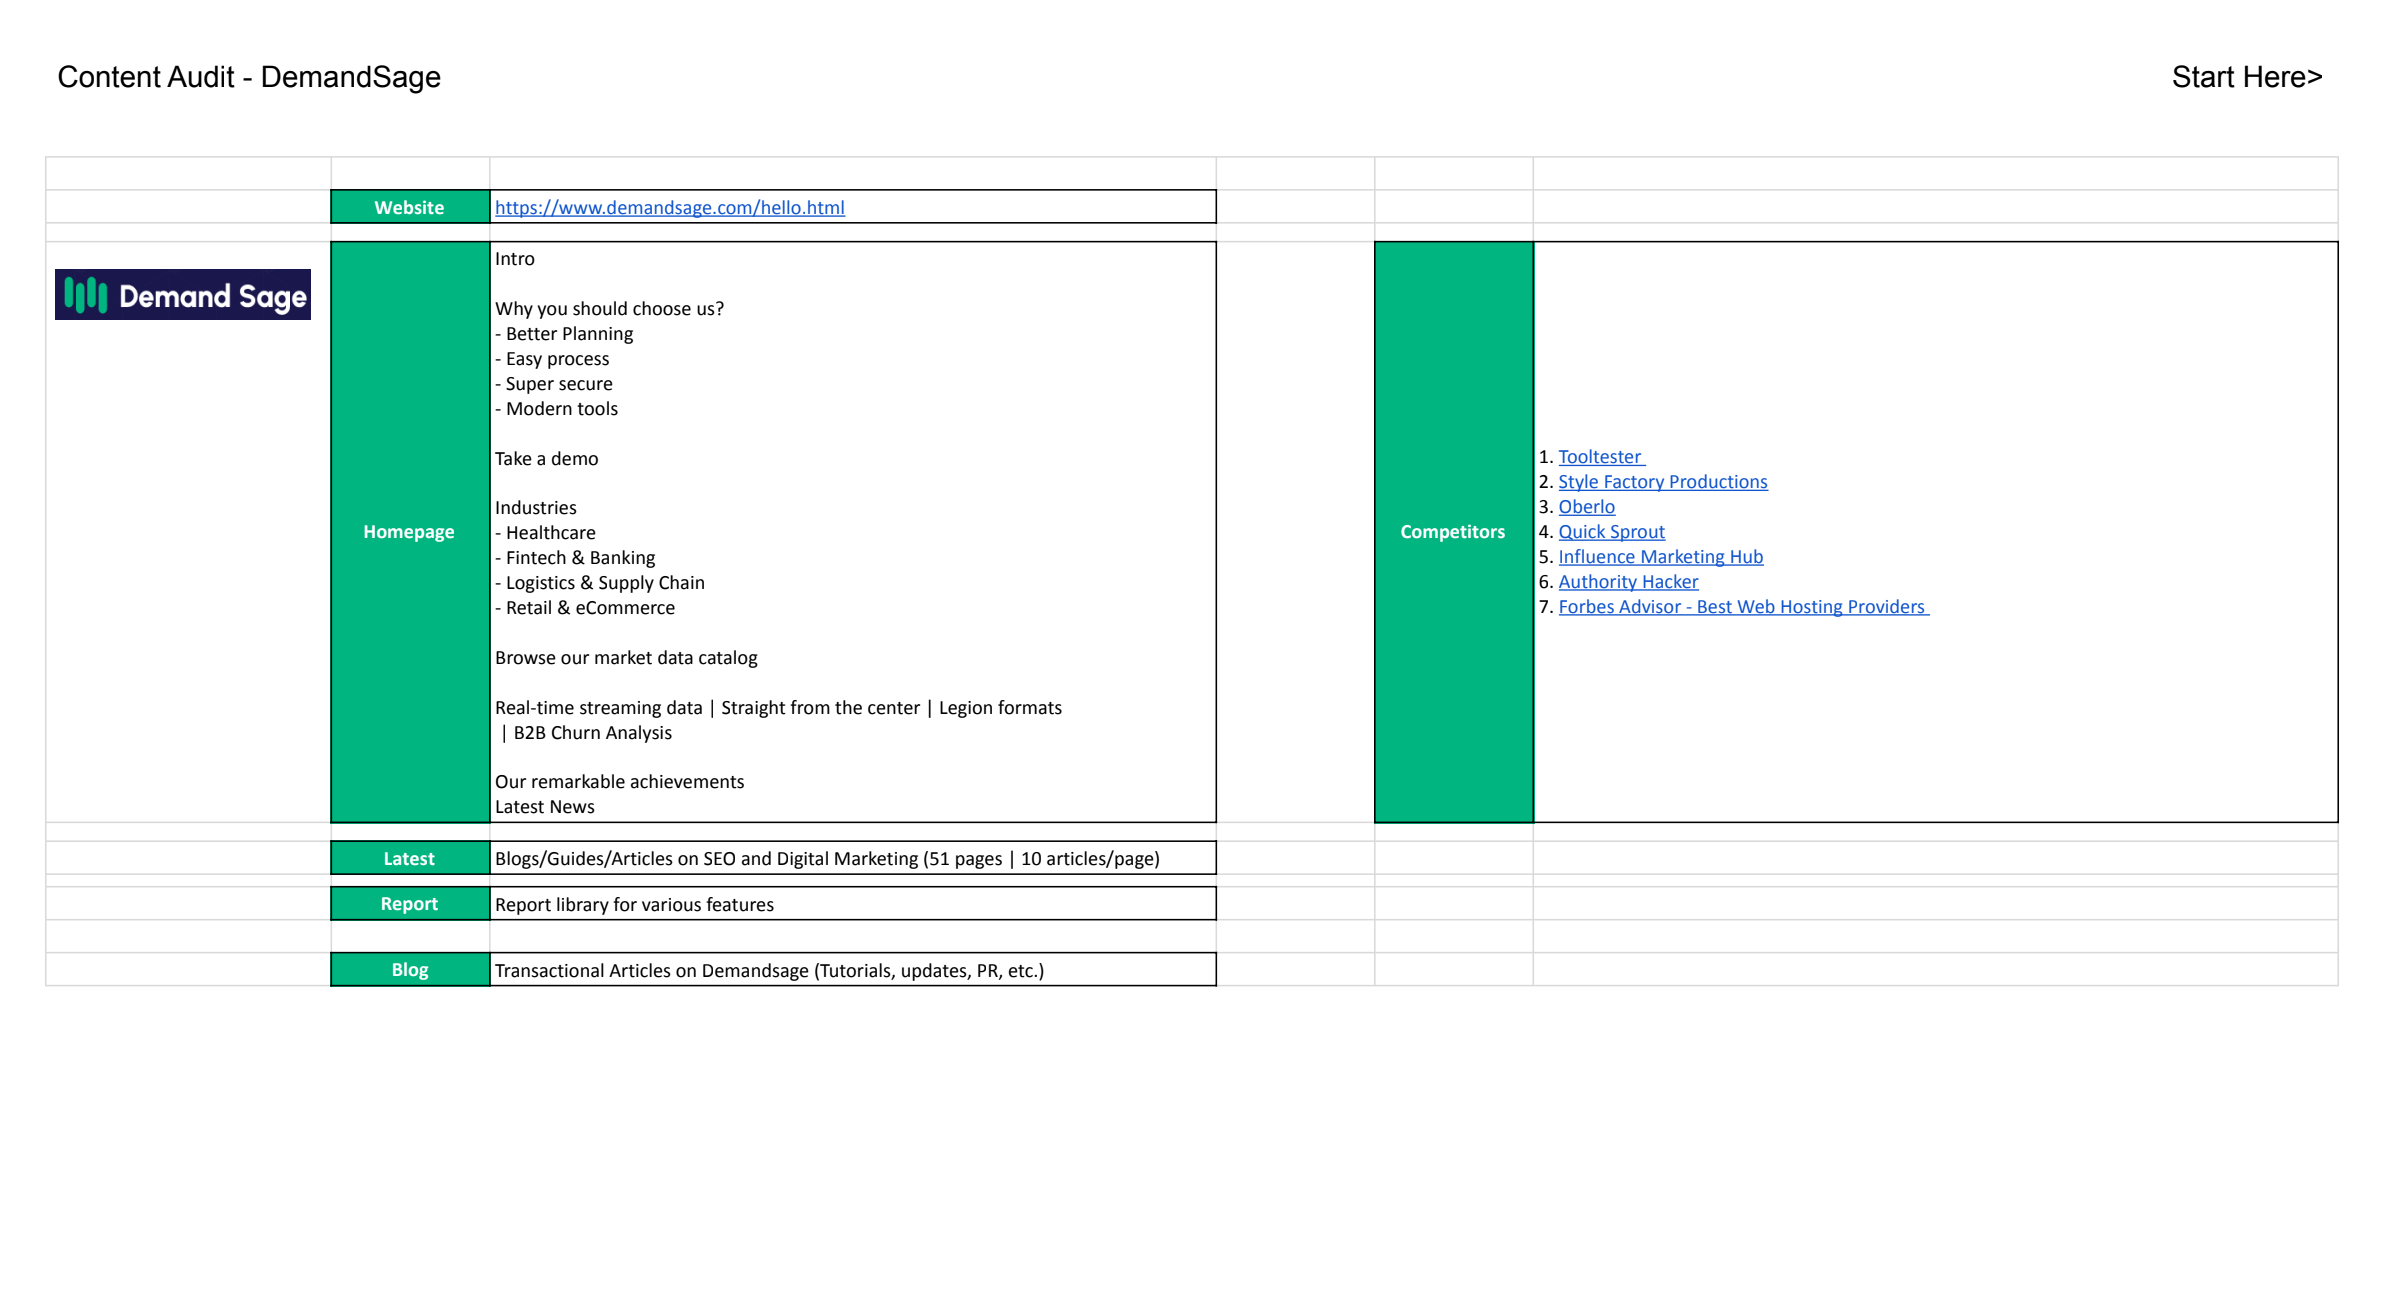Viewport: 2386px width, 1296px height.
Task: Click the Better Planning line
Action: tap(564, 334)
